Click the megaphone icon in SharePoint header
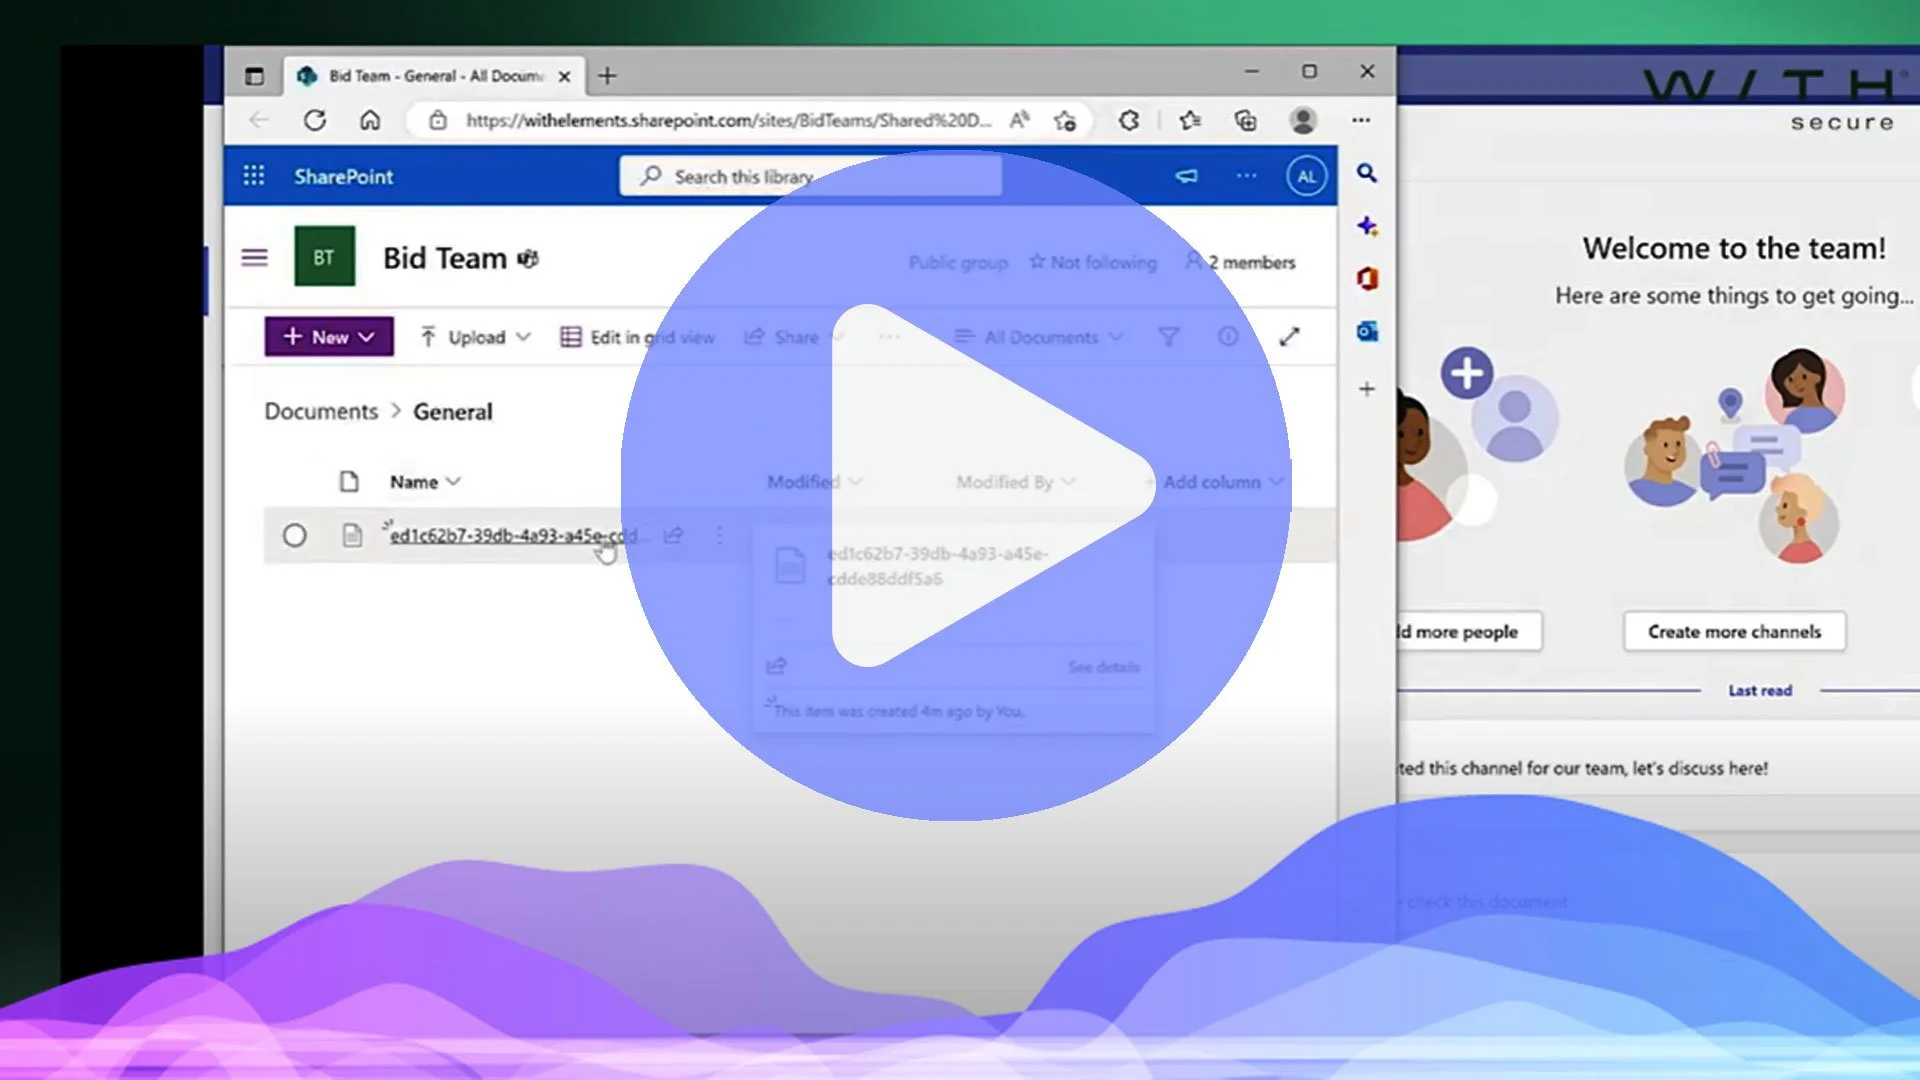 coord(1186,176)
